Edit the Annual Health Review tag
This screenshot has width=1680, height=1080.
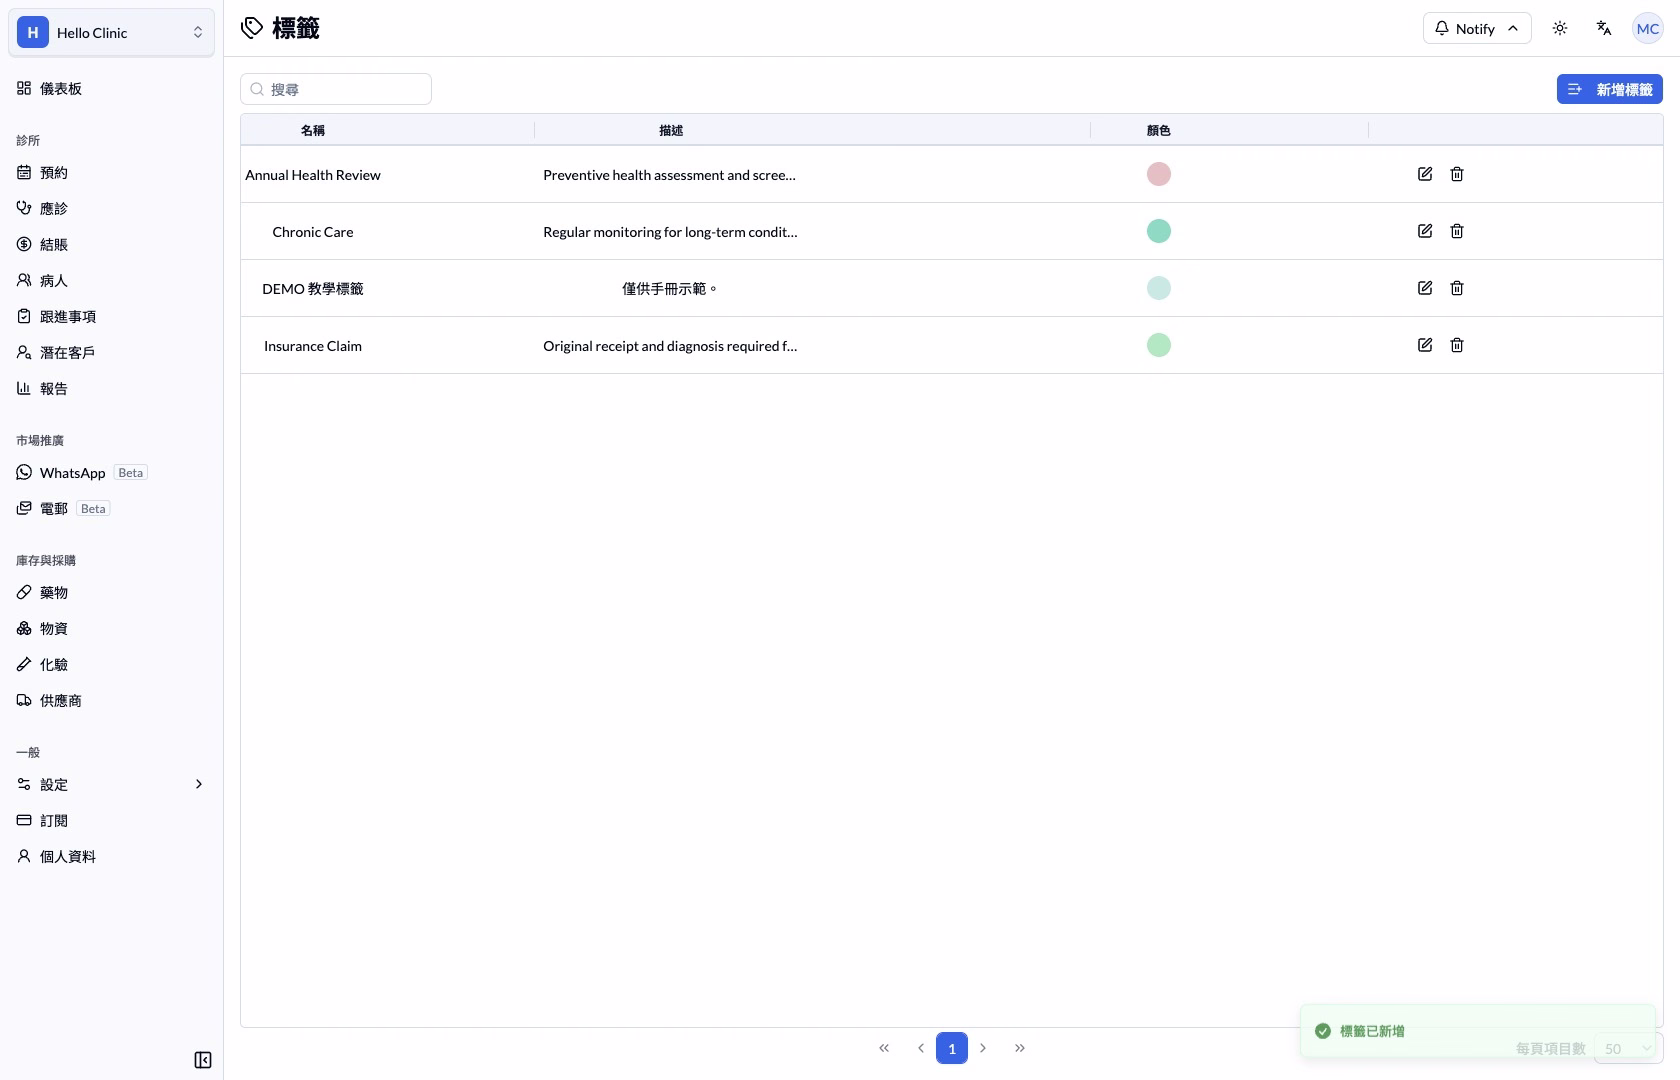pyautogui.click(x=1425, y=174)
